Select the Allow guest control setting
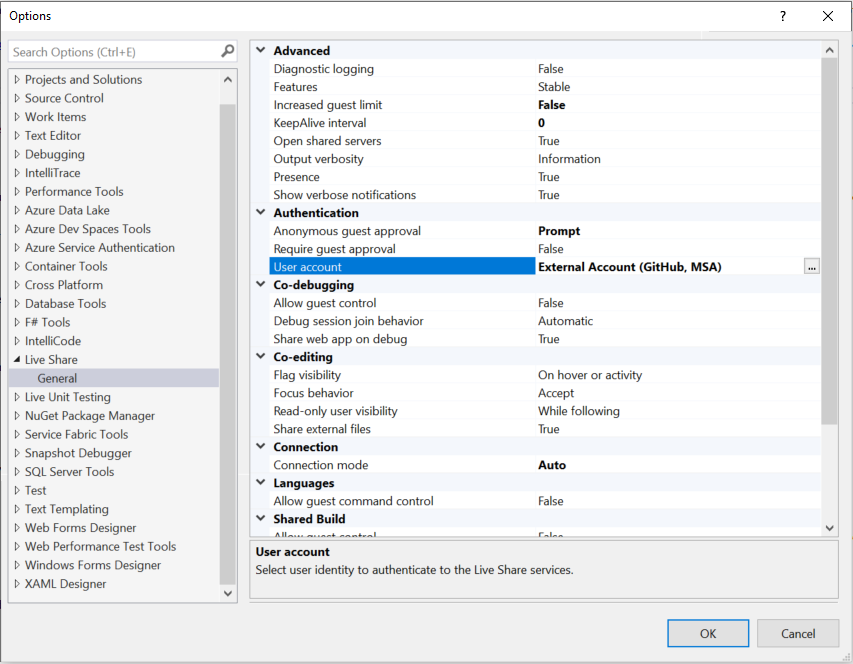 [325, 303]
